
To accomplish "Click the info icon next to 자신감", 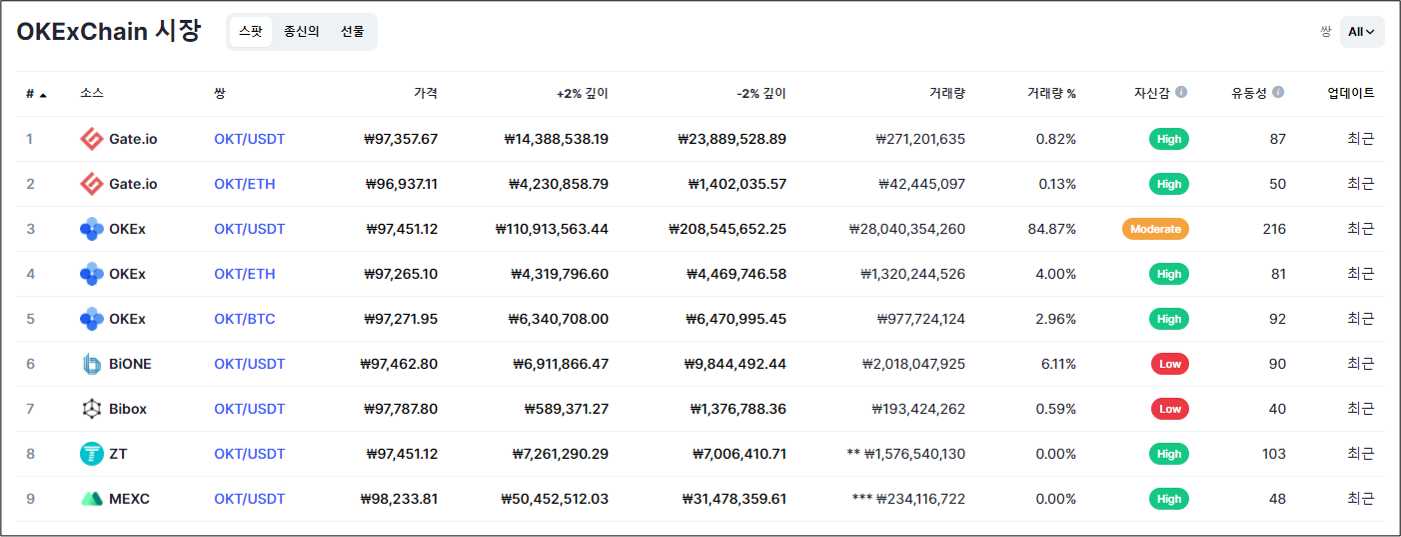I will 1181,93.
